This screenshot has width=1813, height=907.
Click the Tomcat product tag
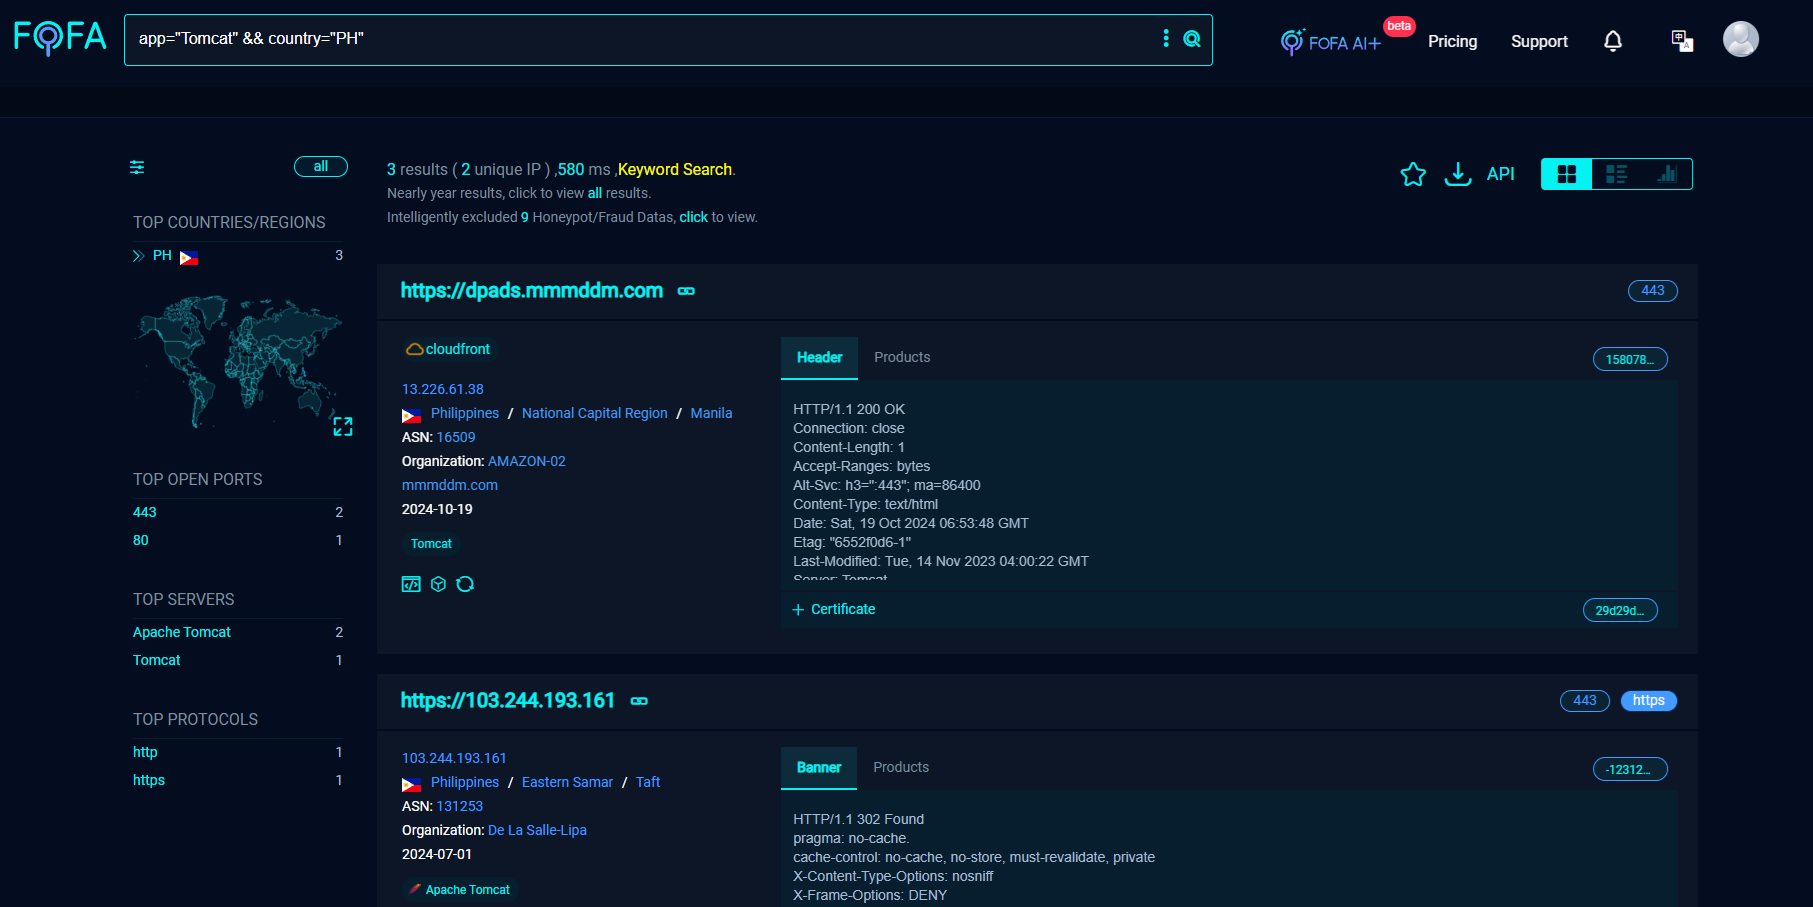(x=431, y=544)
